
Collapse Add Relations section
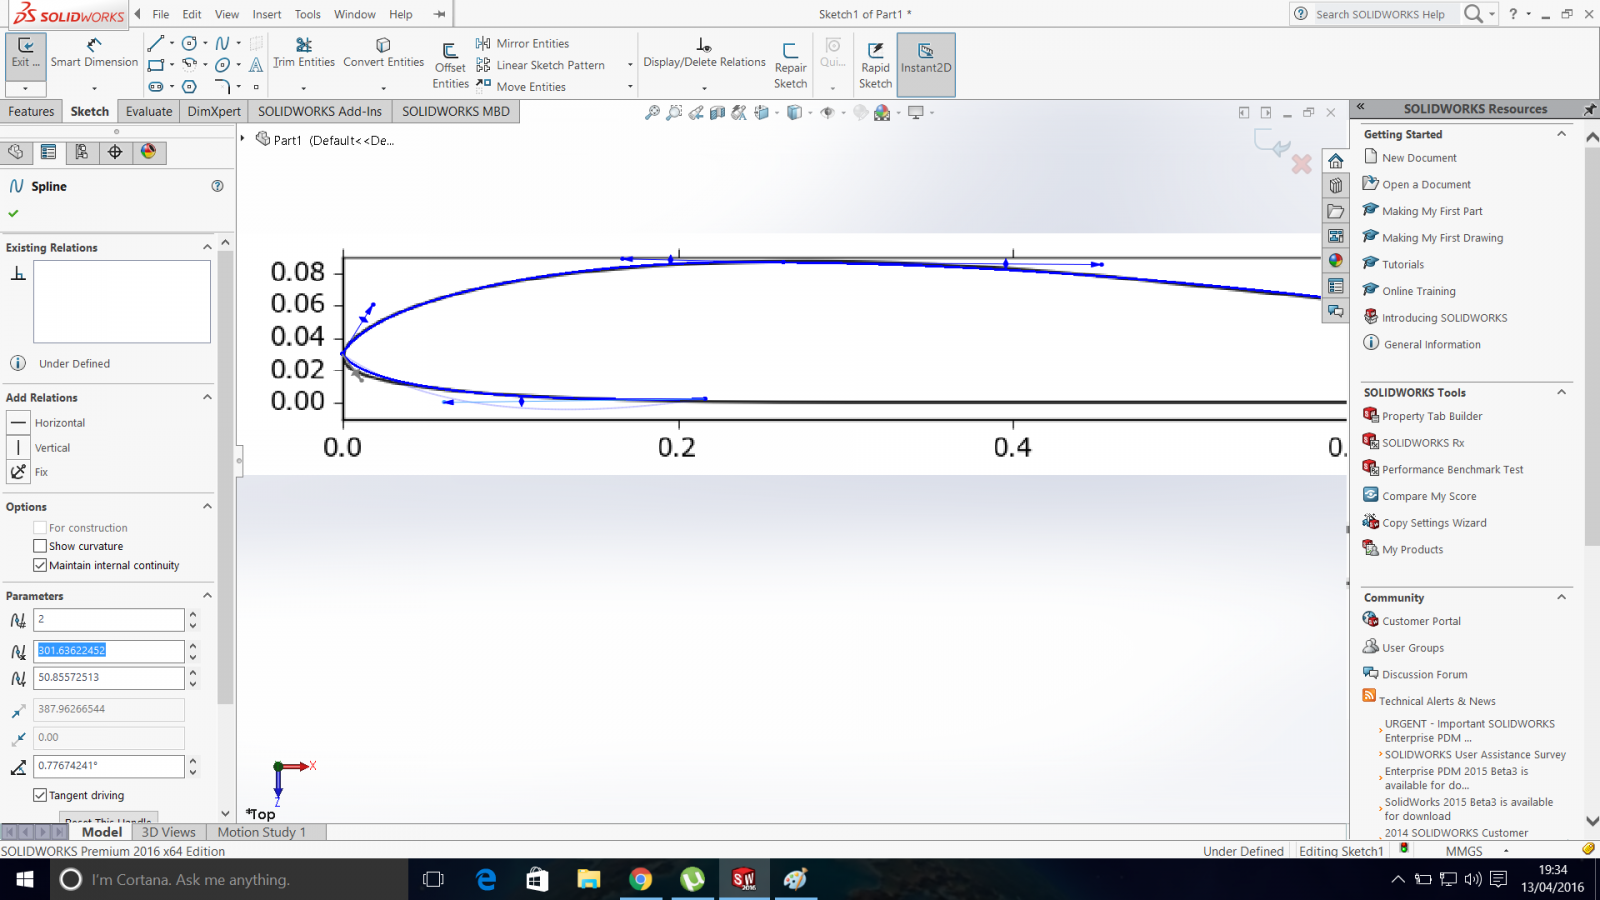(207, 397)
